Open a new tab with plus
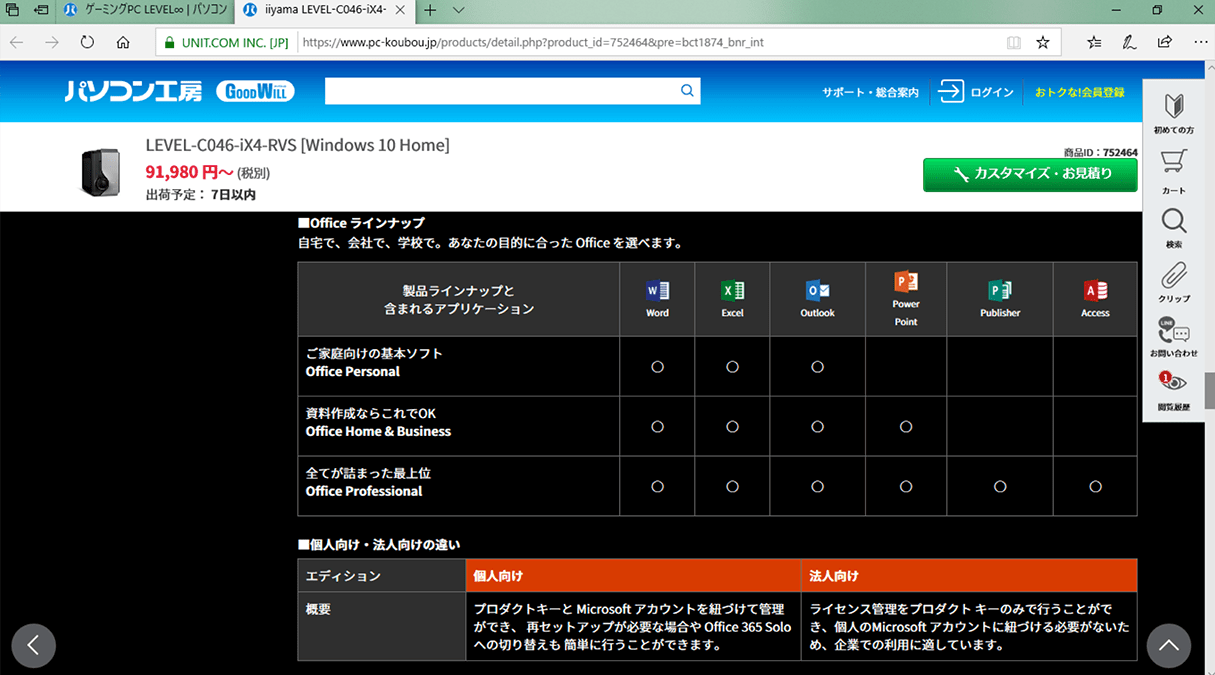The image size is (1215, 675). click(x=430, y=10)
